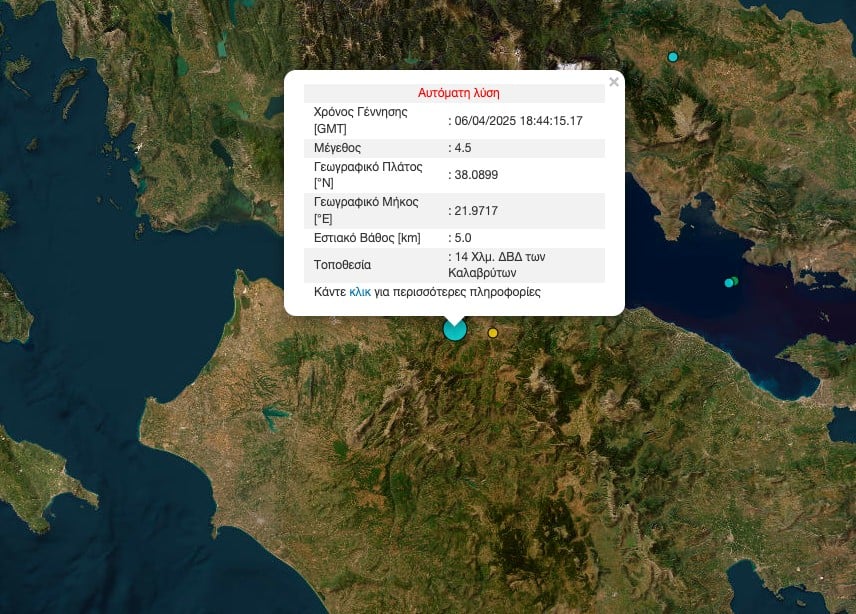Select the large cyan earthquake marker
The image size is (856, 614).
pyautogui.click(x=455, y=330)
